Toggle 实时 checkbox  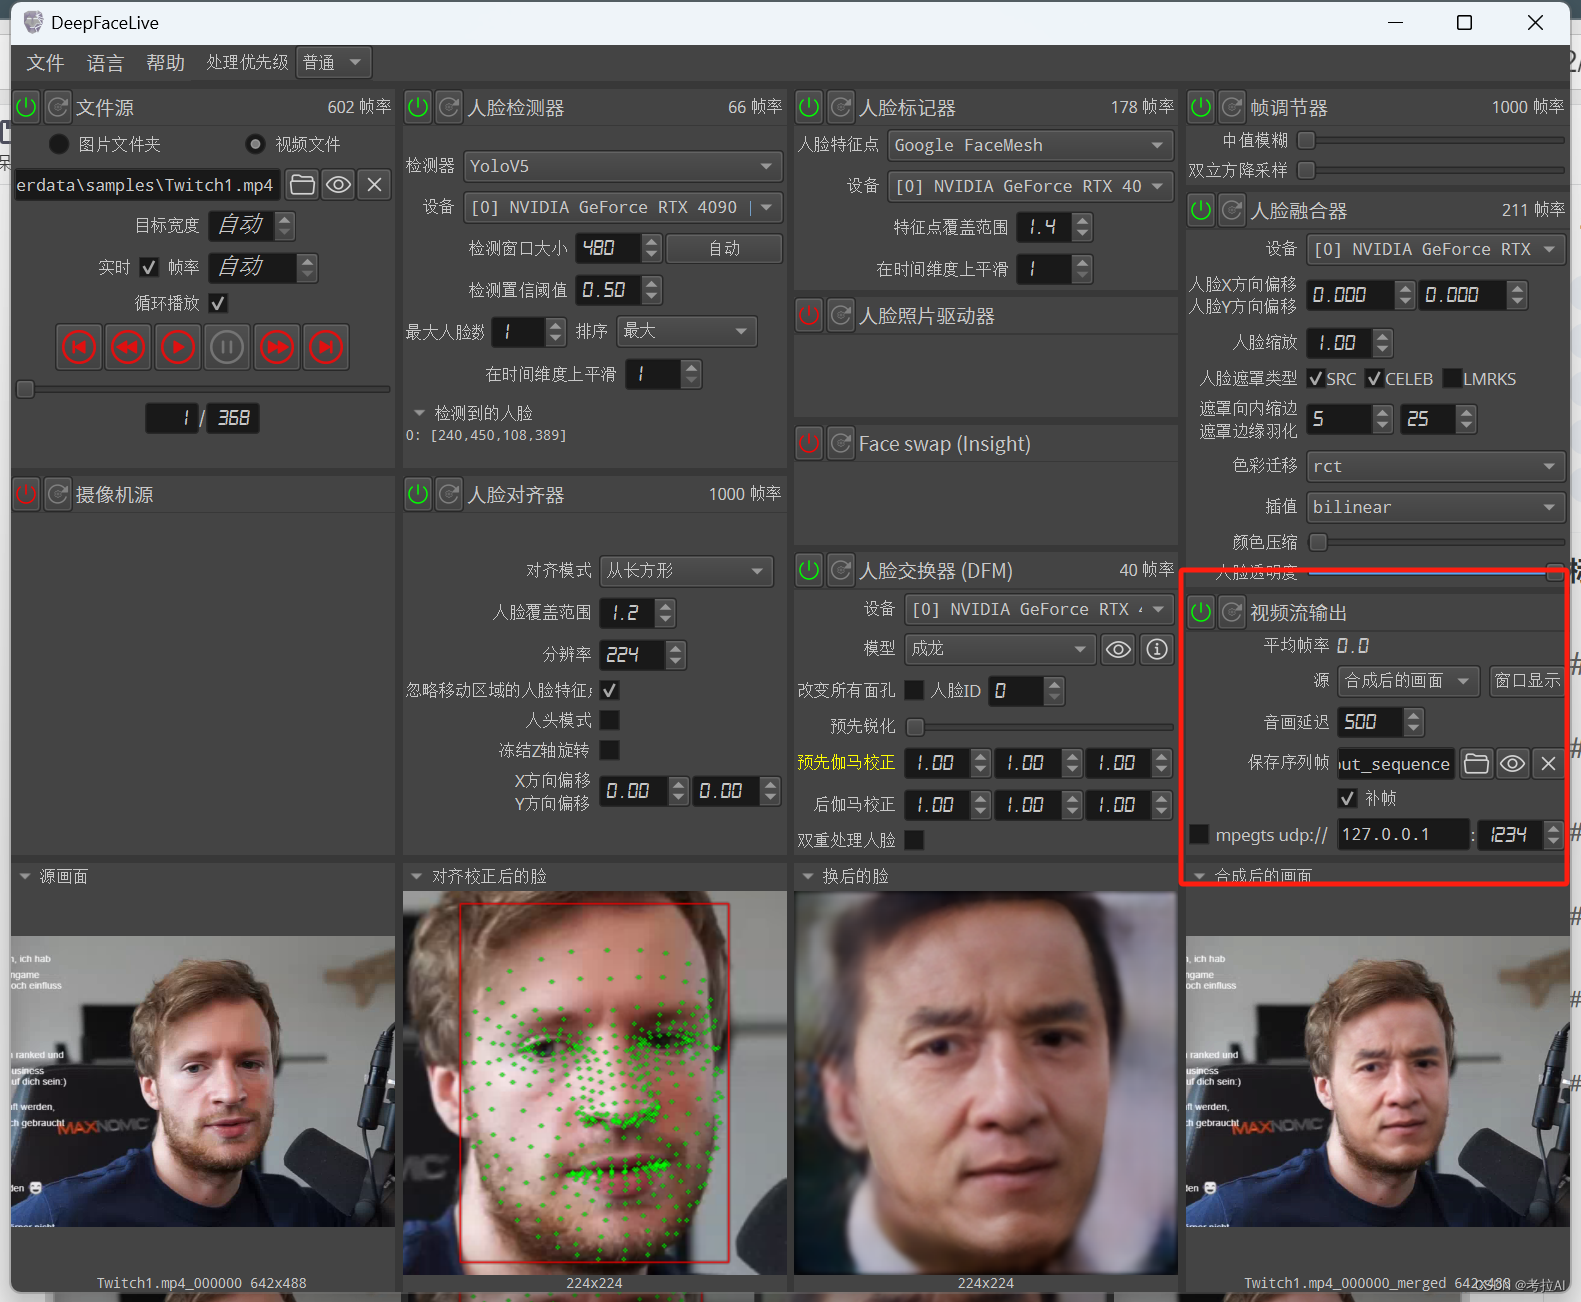[149, 267]
